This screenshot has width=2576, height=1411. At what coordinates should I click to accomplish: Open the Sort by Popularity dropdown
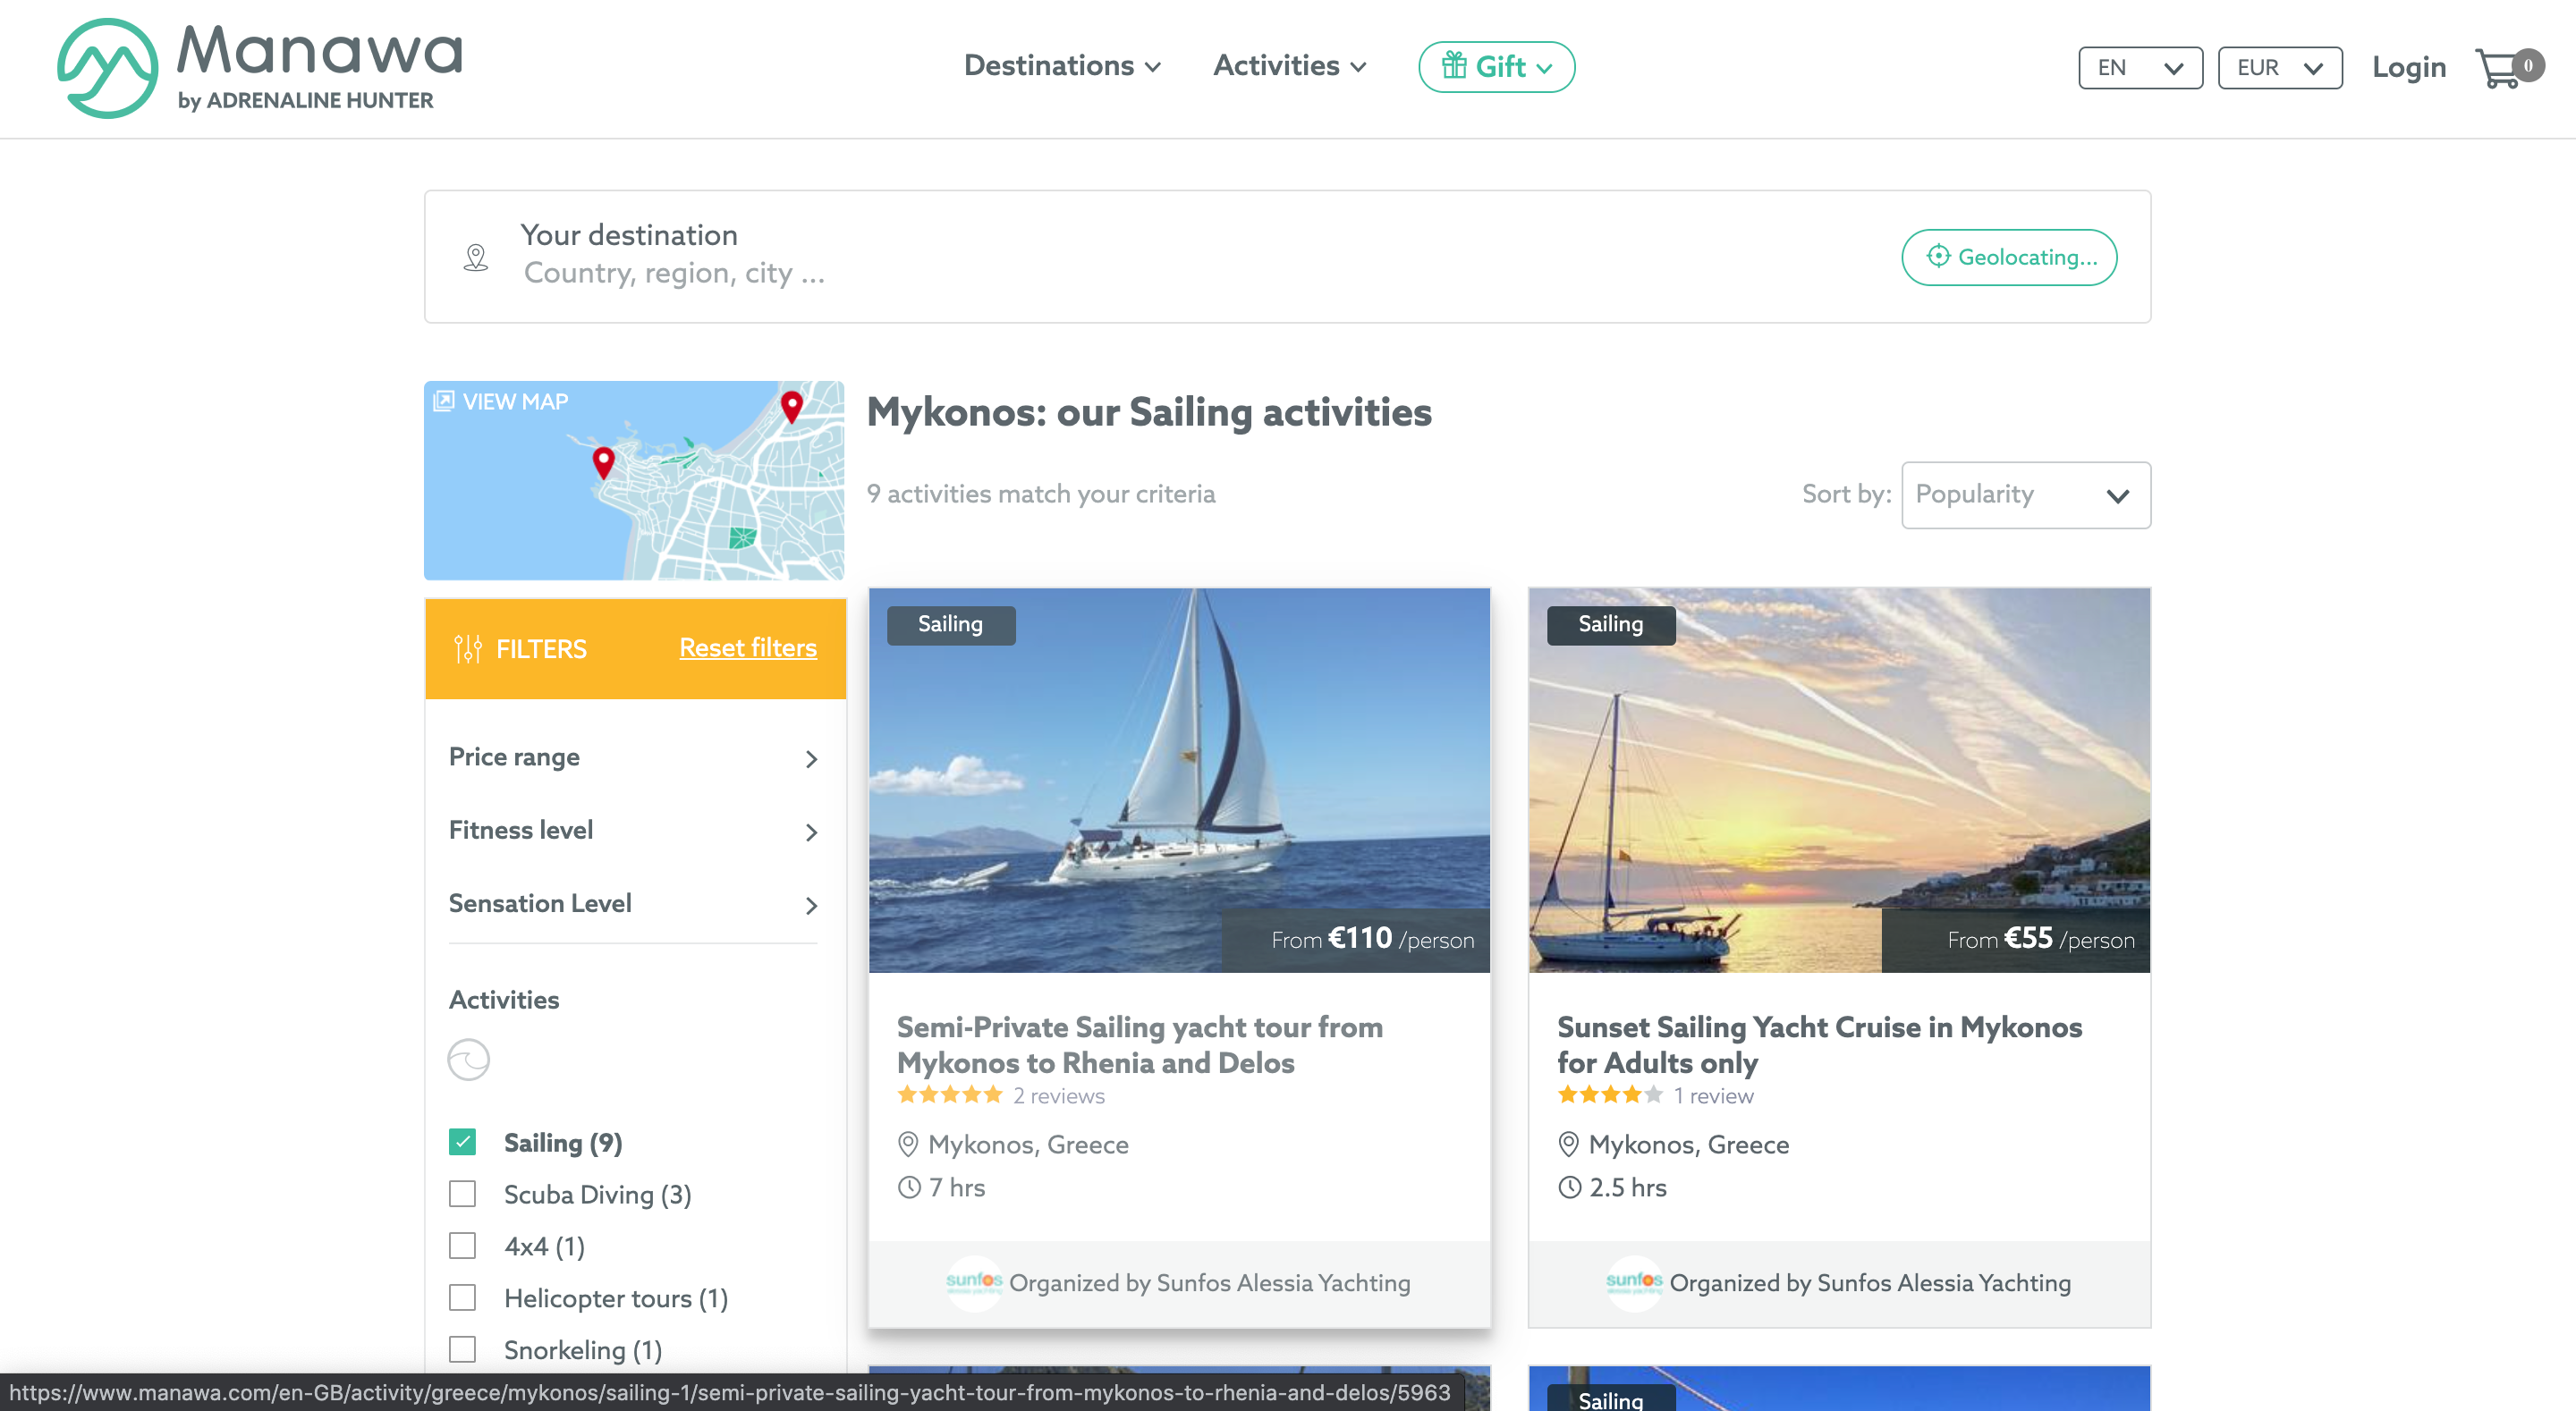[x=2025, y=495]
